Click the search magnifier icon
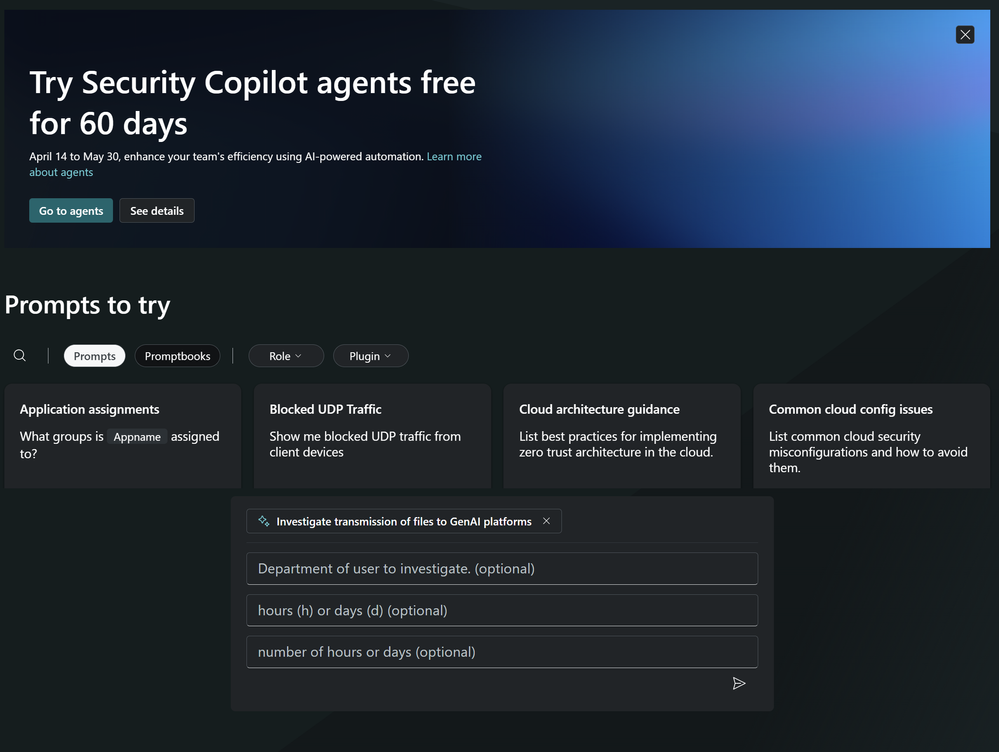 click(x=20, y=356)
